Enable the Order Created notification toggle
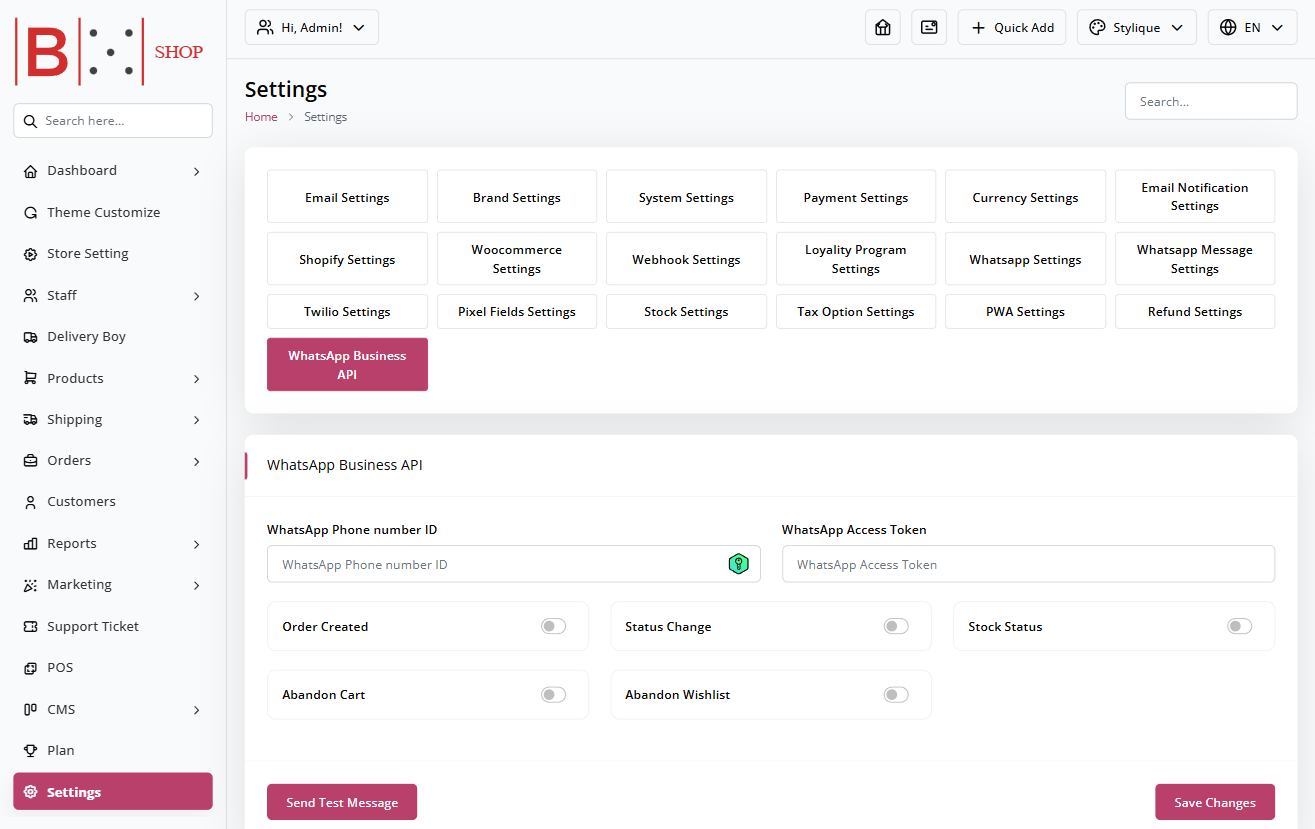This screenshot has width=1315, height=829. pyautogui.click(x=552, y=625)
